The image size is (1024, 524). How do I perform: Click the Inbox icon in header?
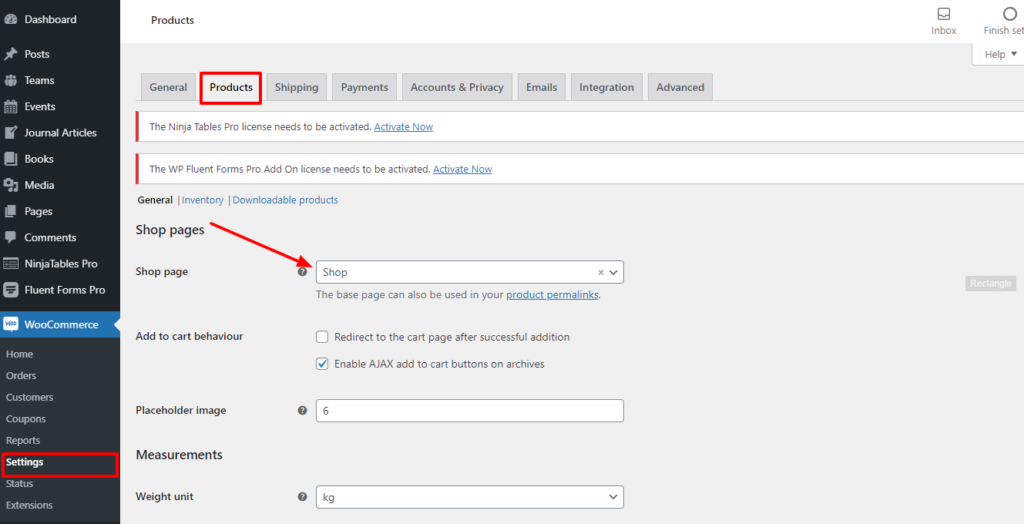tap(943, 14)
